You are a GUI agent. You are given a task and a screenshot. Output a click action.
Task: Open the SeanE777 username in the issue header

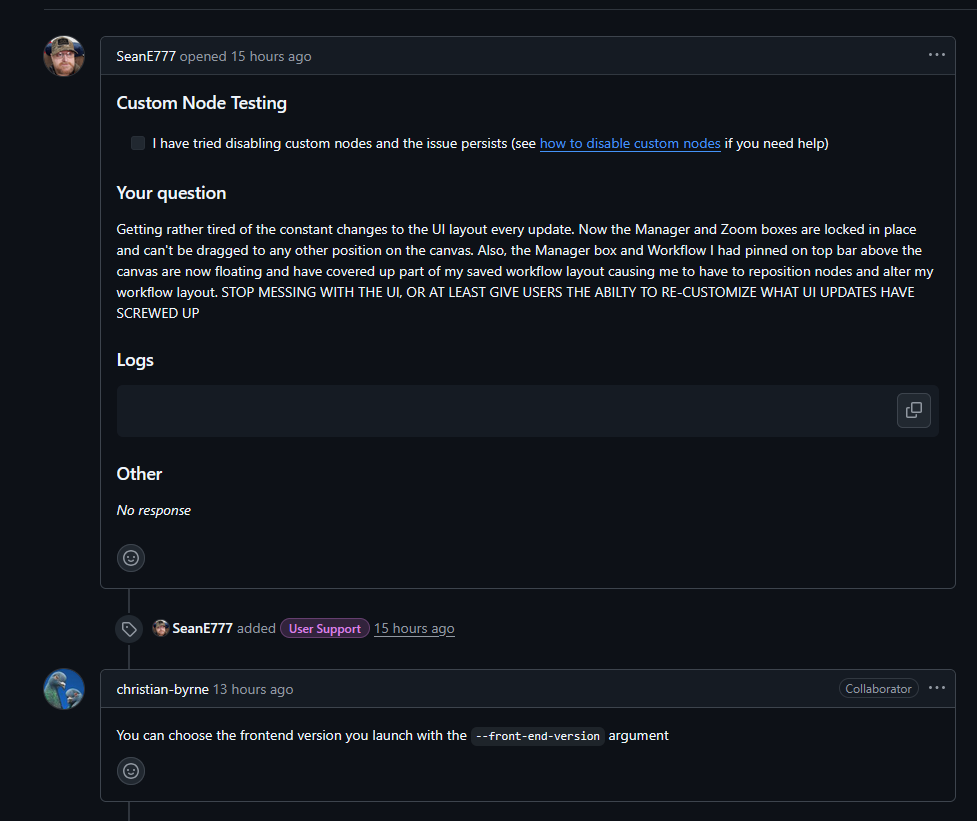tap(146, 57)
